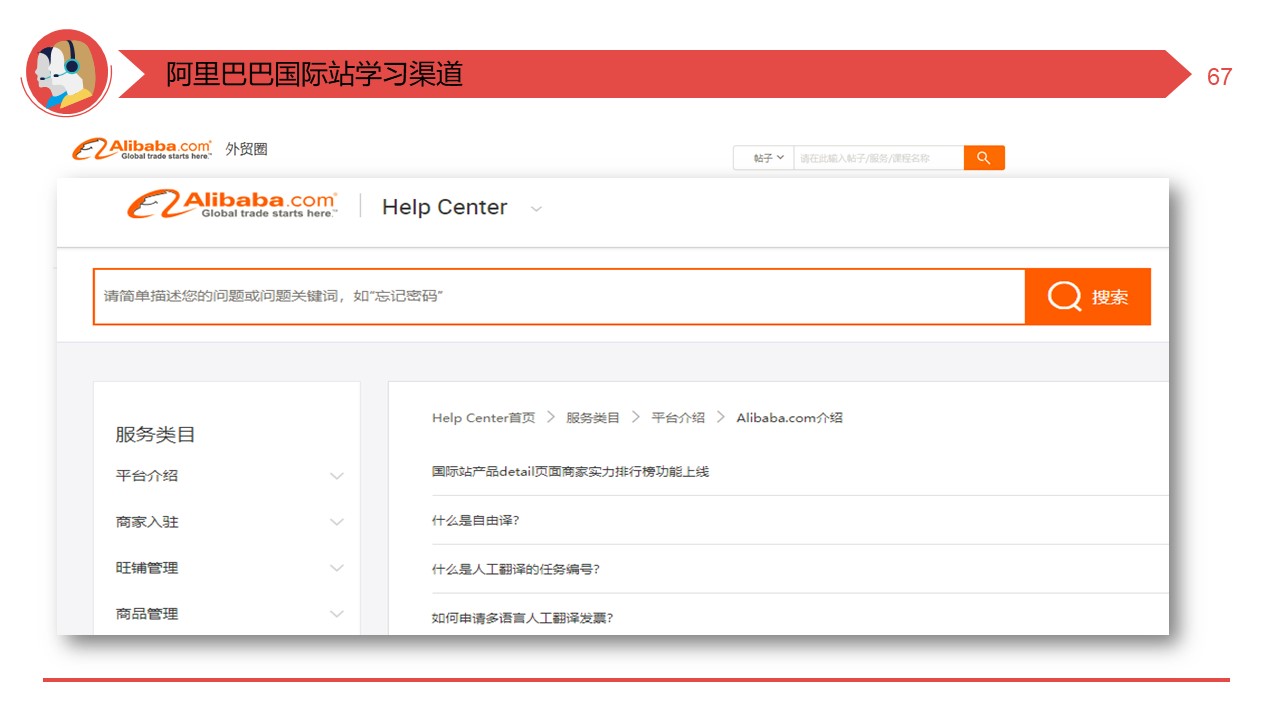The image size is (1280, 720).
Task: Click the small Alibaba.com logo beside 外贸圈
Action: (x=142, y=150)
